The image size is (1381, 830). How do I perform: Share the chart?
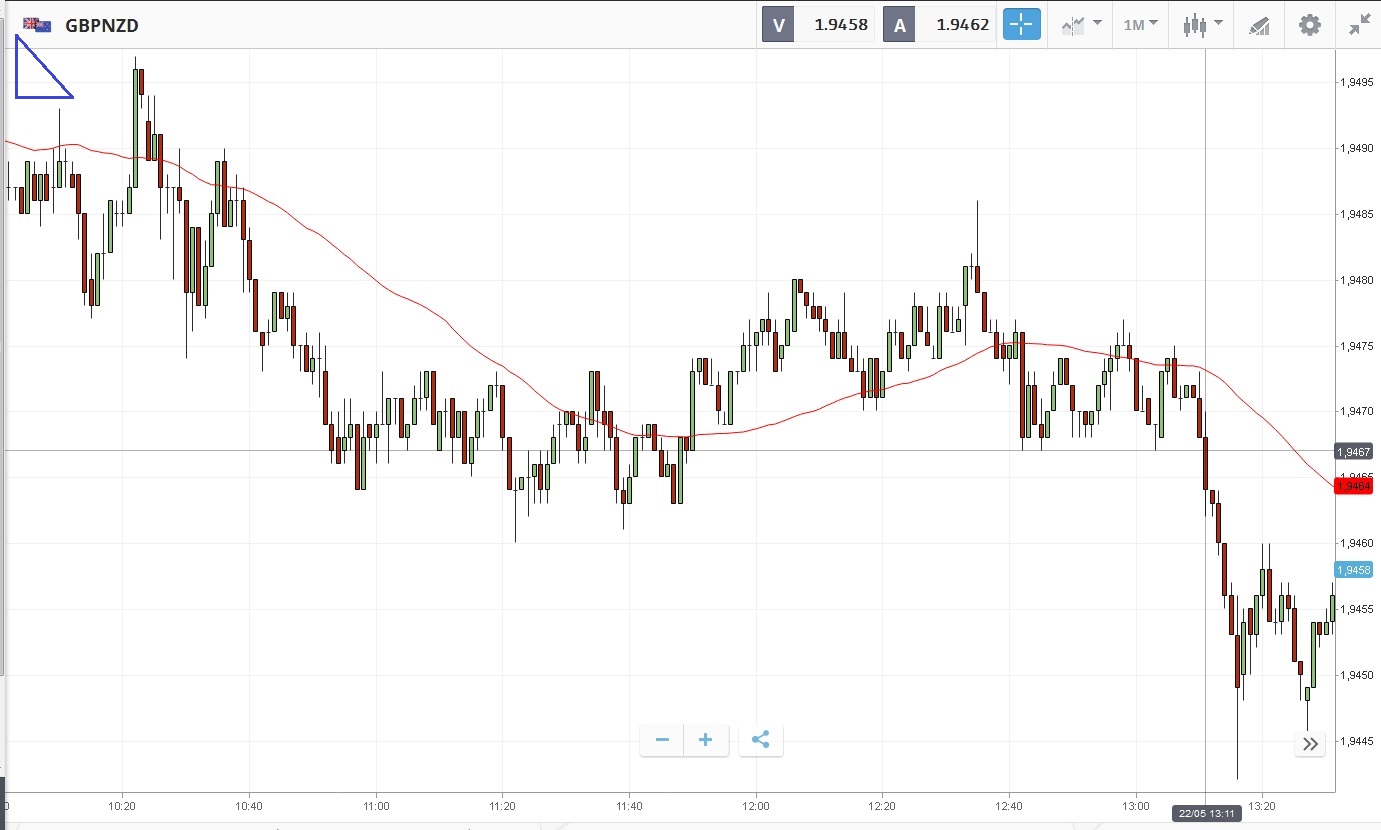coord(760,740)
